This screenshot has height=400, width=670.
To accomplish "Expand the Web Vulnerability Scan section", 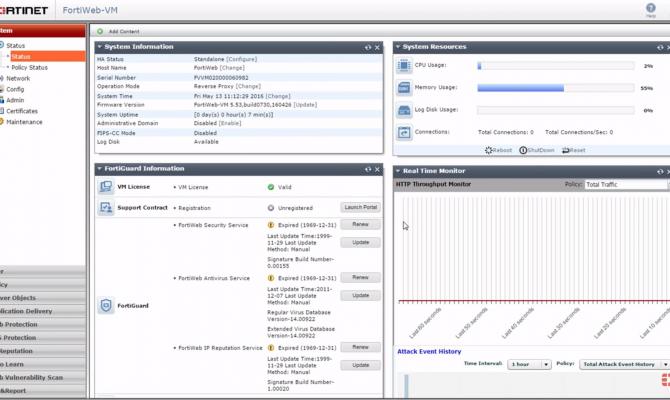I will click(x=43, y=377).
